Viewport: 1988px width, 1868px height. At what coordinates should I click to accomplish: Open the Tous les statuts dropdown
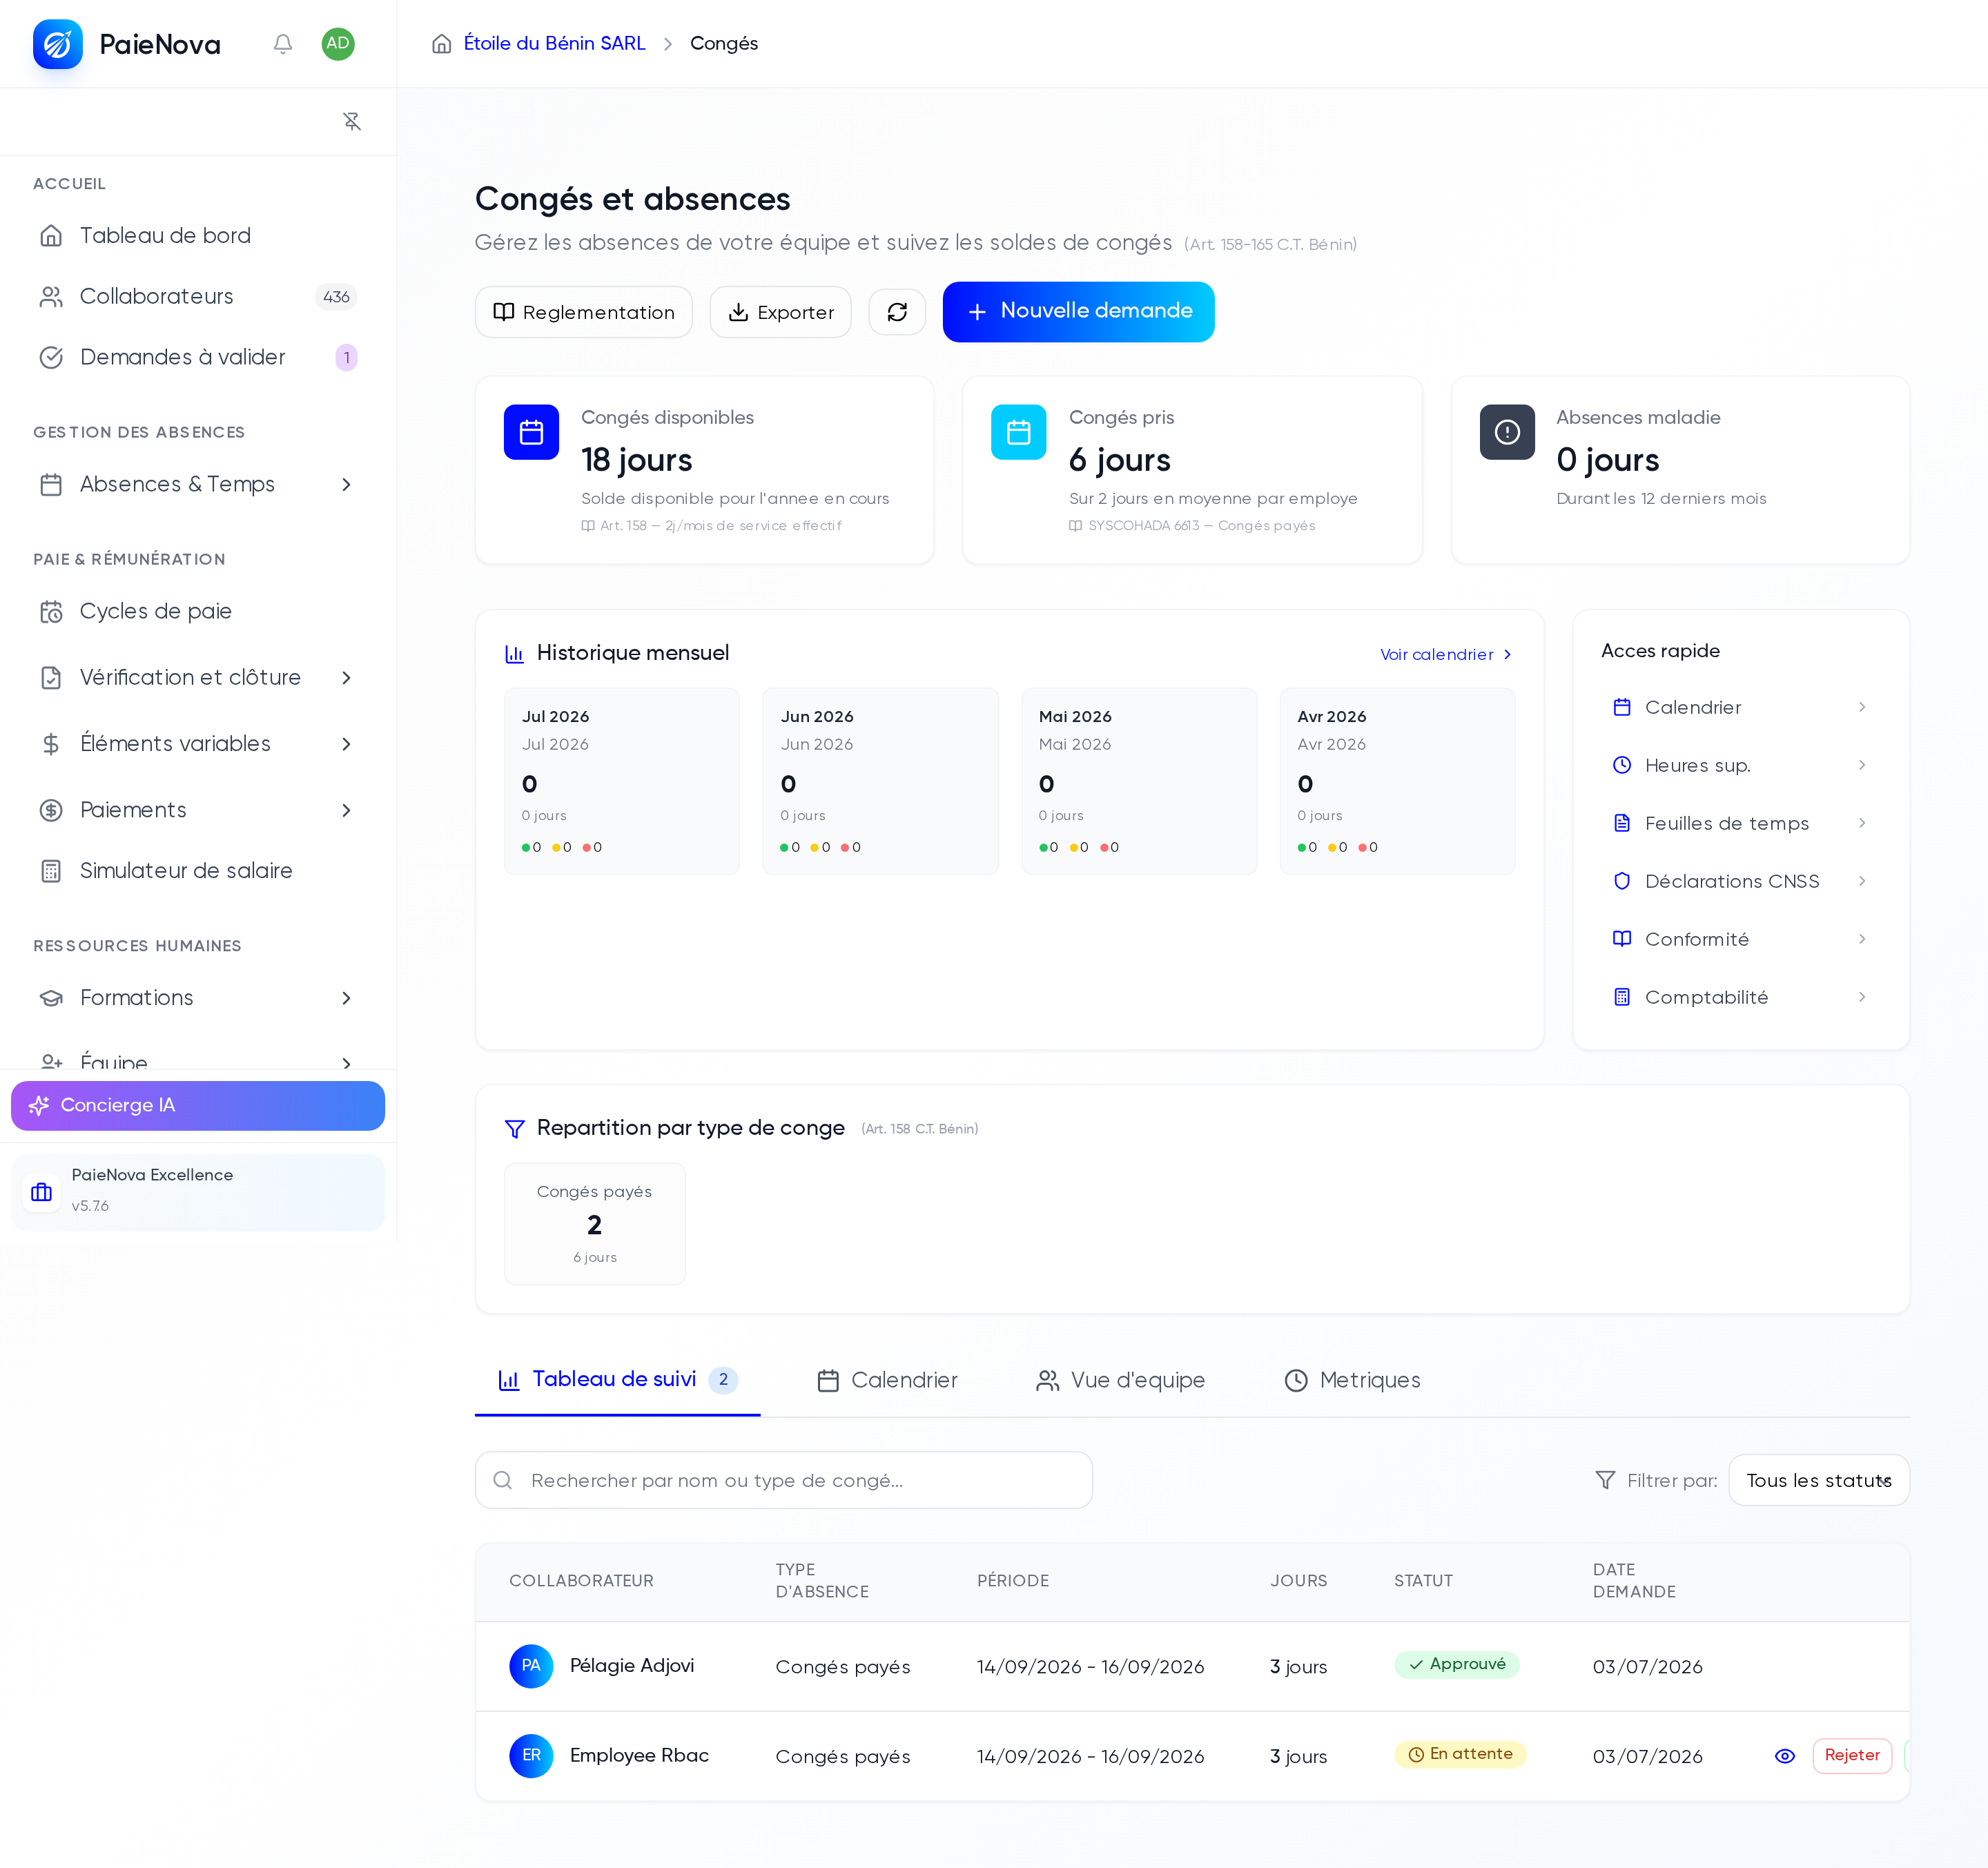coord(1818,1480)
